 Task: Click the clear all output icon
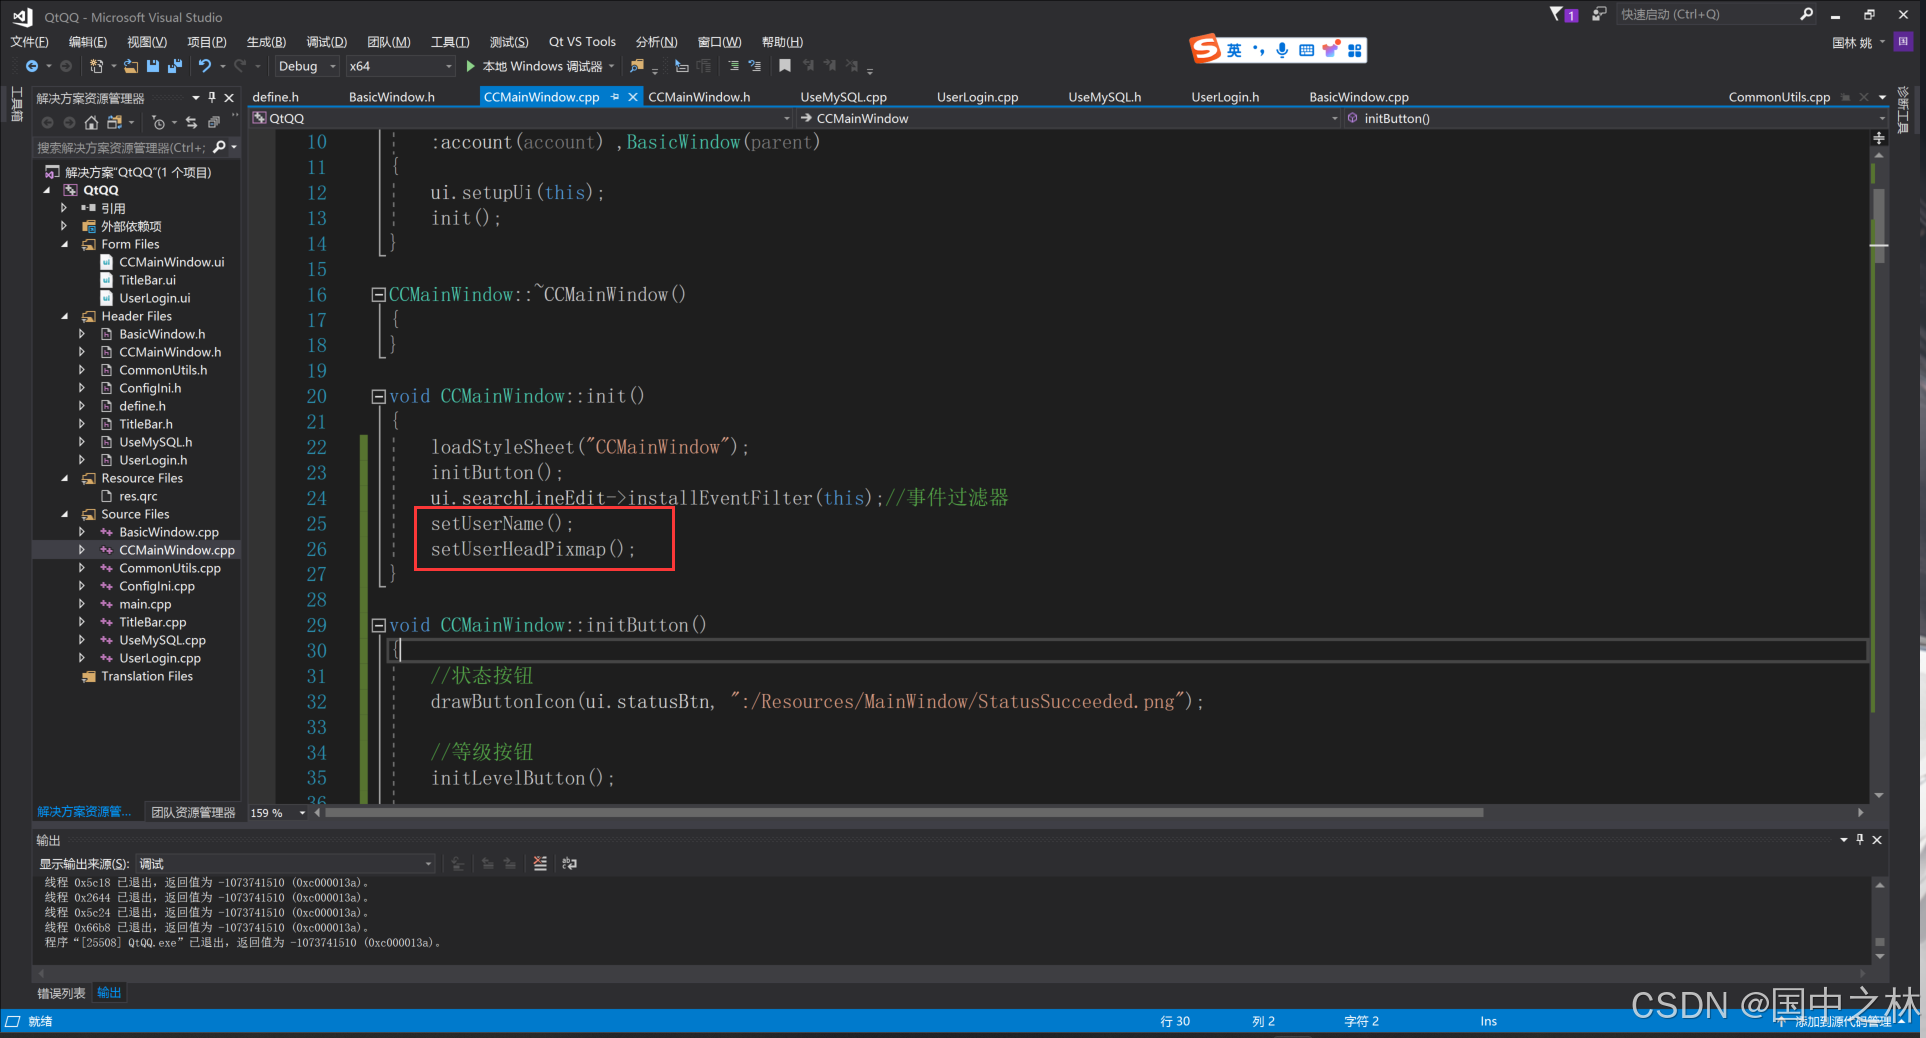(540, 863)
